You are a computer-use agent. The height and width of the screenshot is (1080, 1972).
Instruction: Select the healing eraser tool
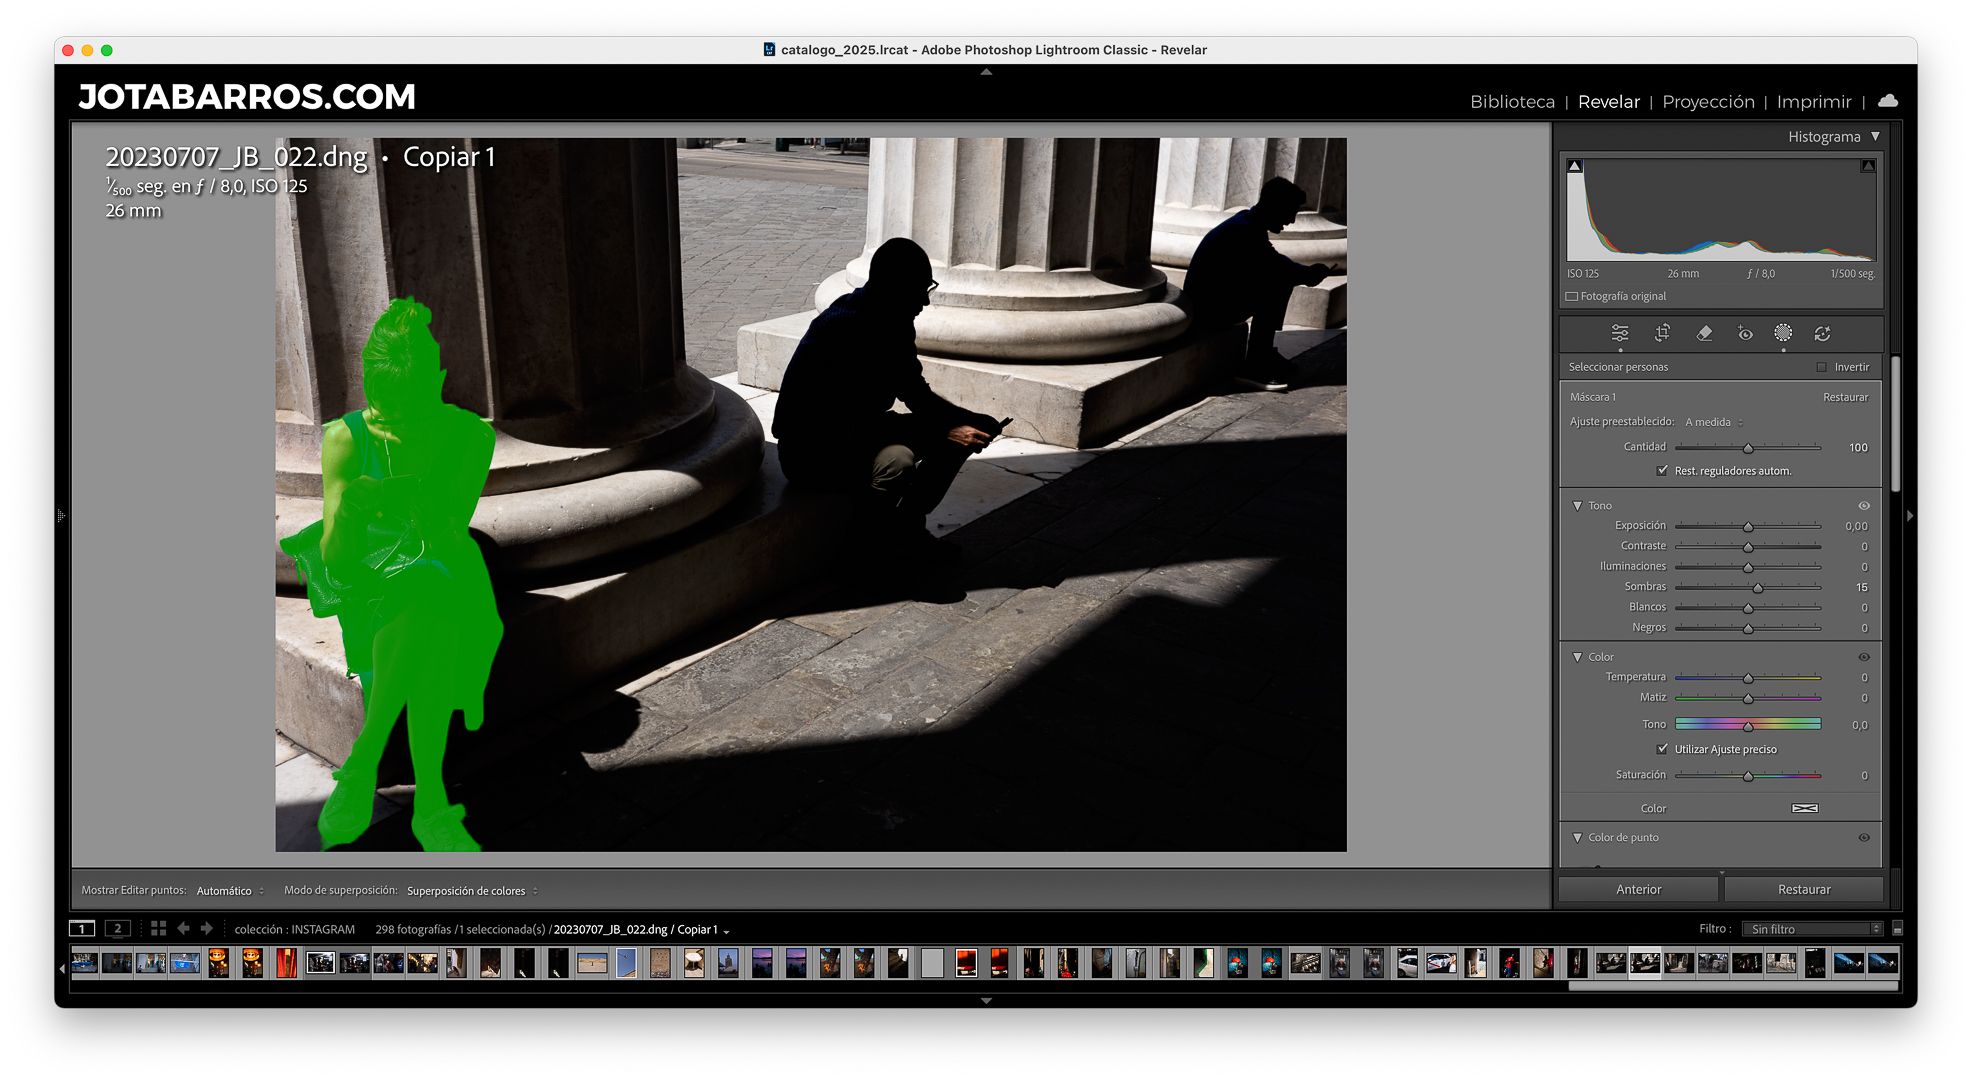point(1704,334)
